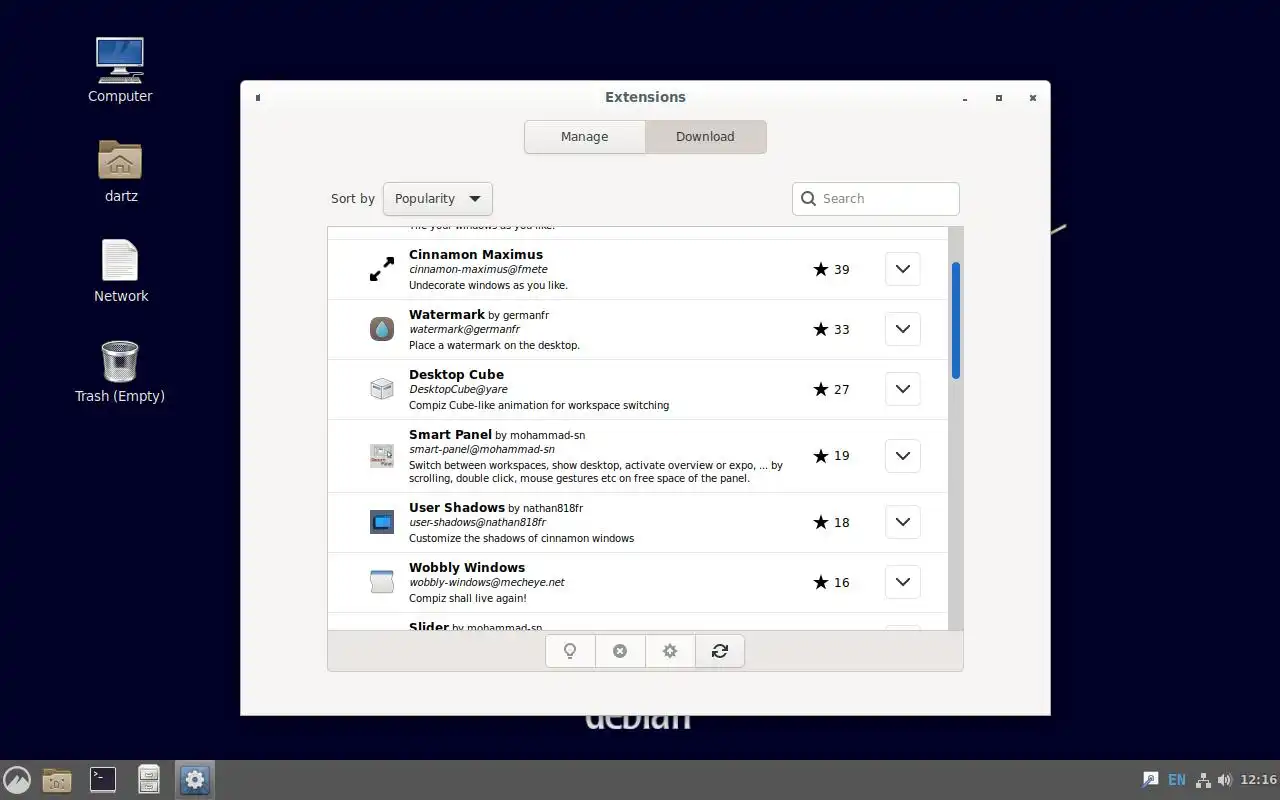This screenshot has height=800, width=1280.
Task: Open extension settings gear in bottom toolbar
Action: click(670, 651)
